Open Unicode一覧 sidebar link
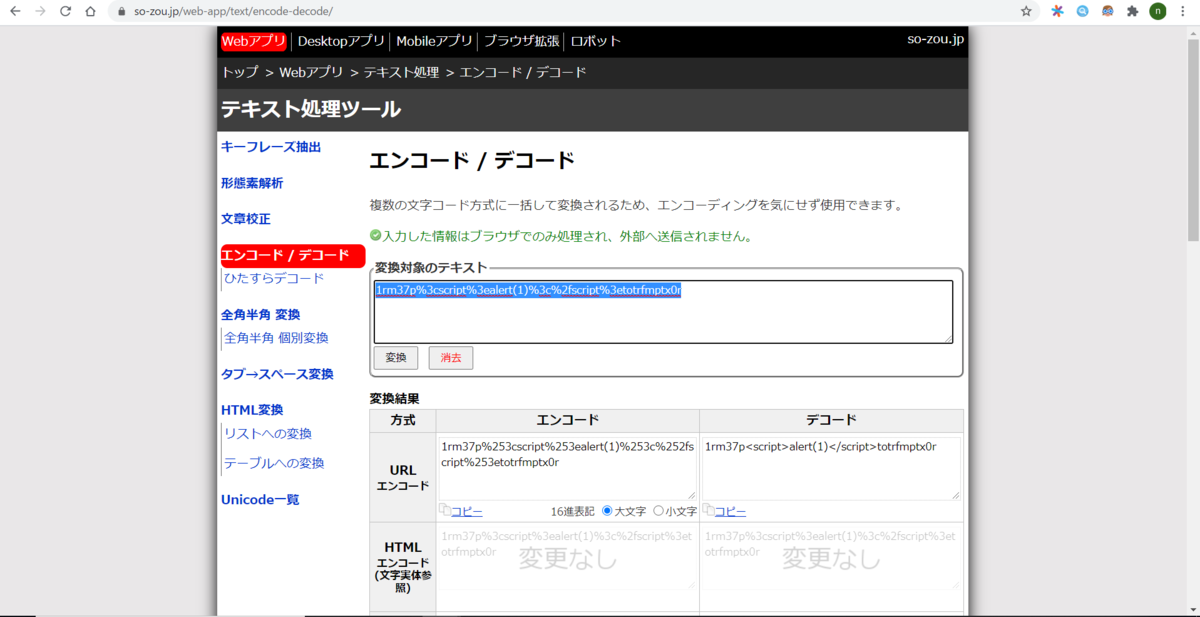The image size is (1200, 617). click(x=260, y=499)
